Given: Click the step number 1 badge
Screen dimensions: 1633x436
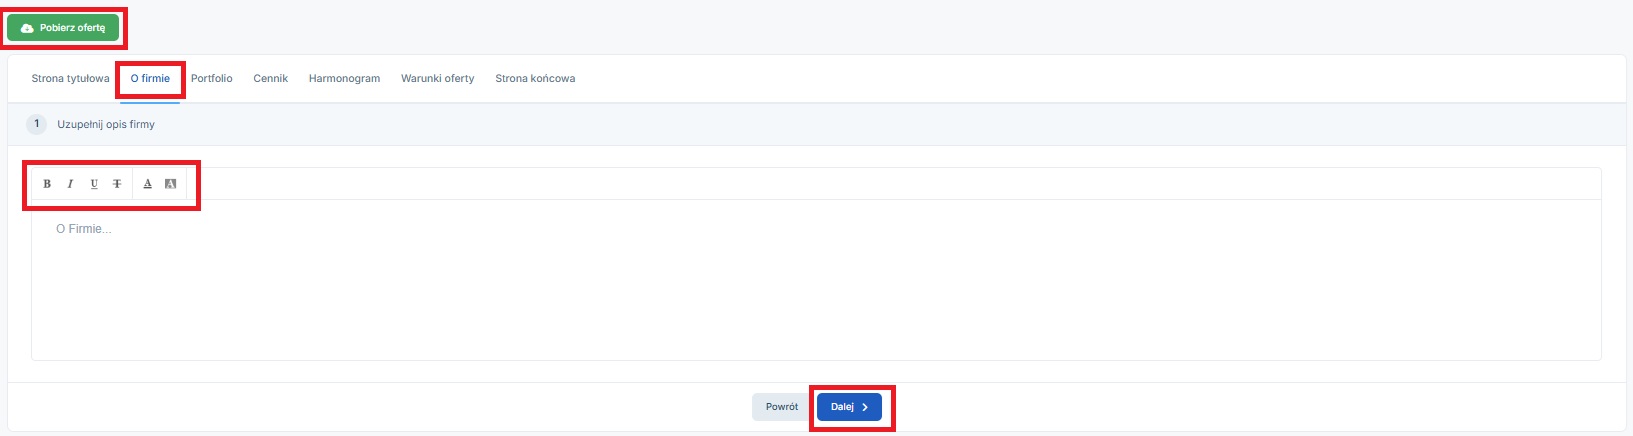Looking at the screenshot, I should (x=36, y=124).
